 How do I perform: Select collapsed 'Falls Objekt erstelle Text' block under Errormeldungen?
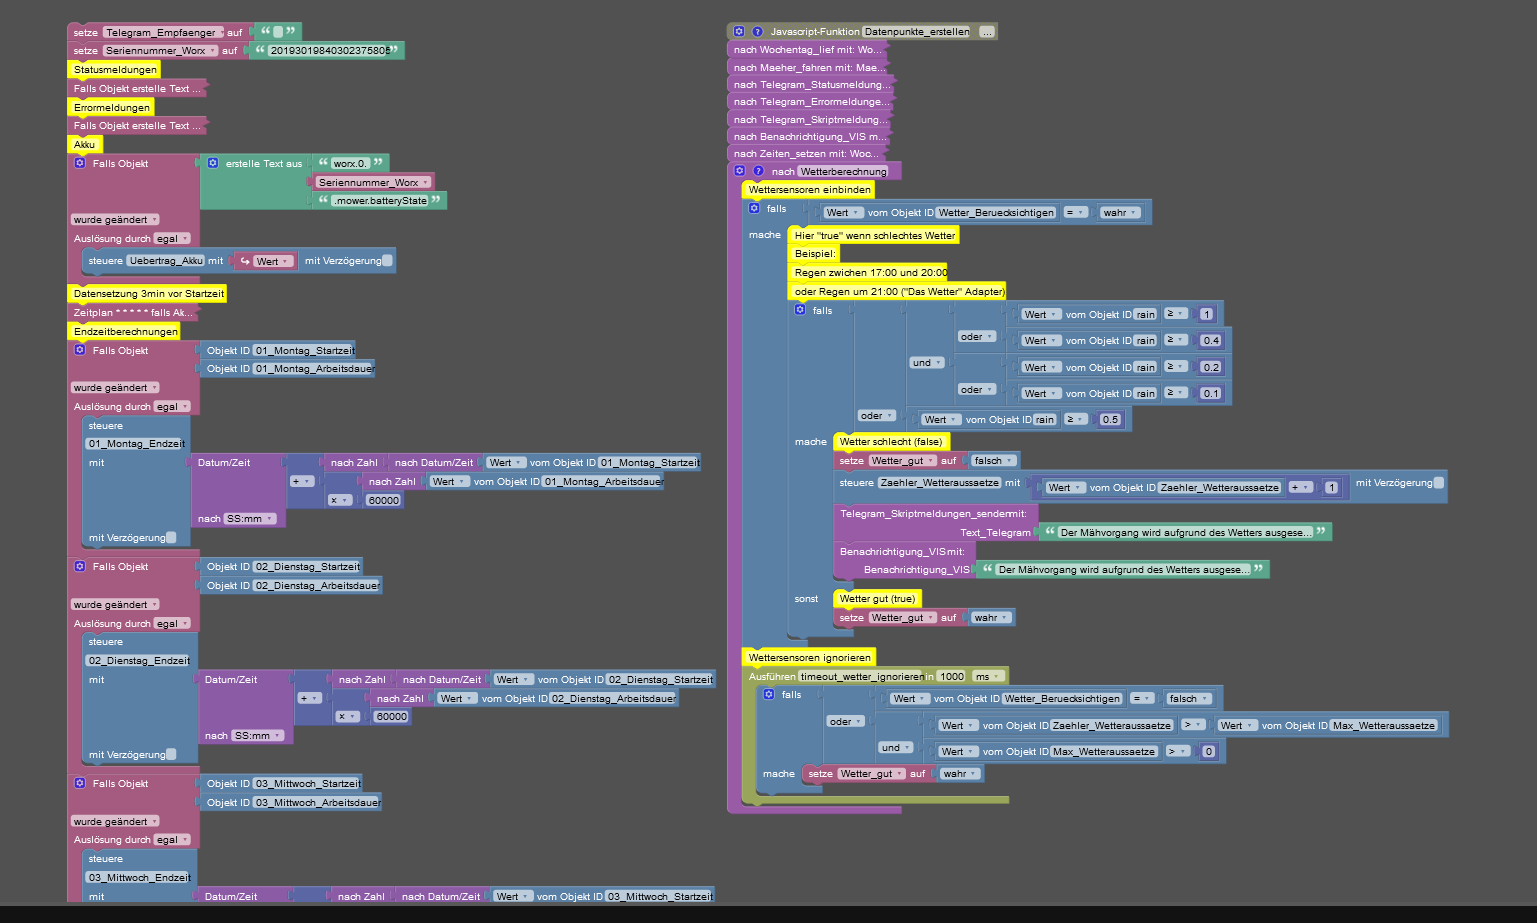[x=138, y=126]
